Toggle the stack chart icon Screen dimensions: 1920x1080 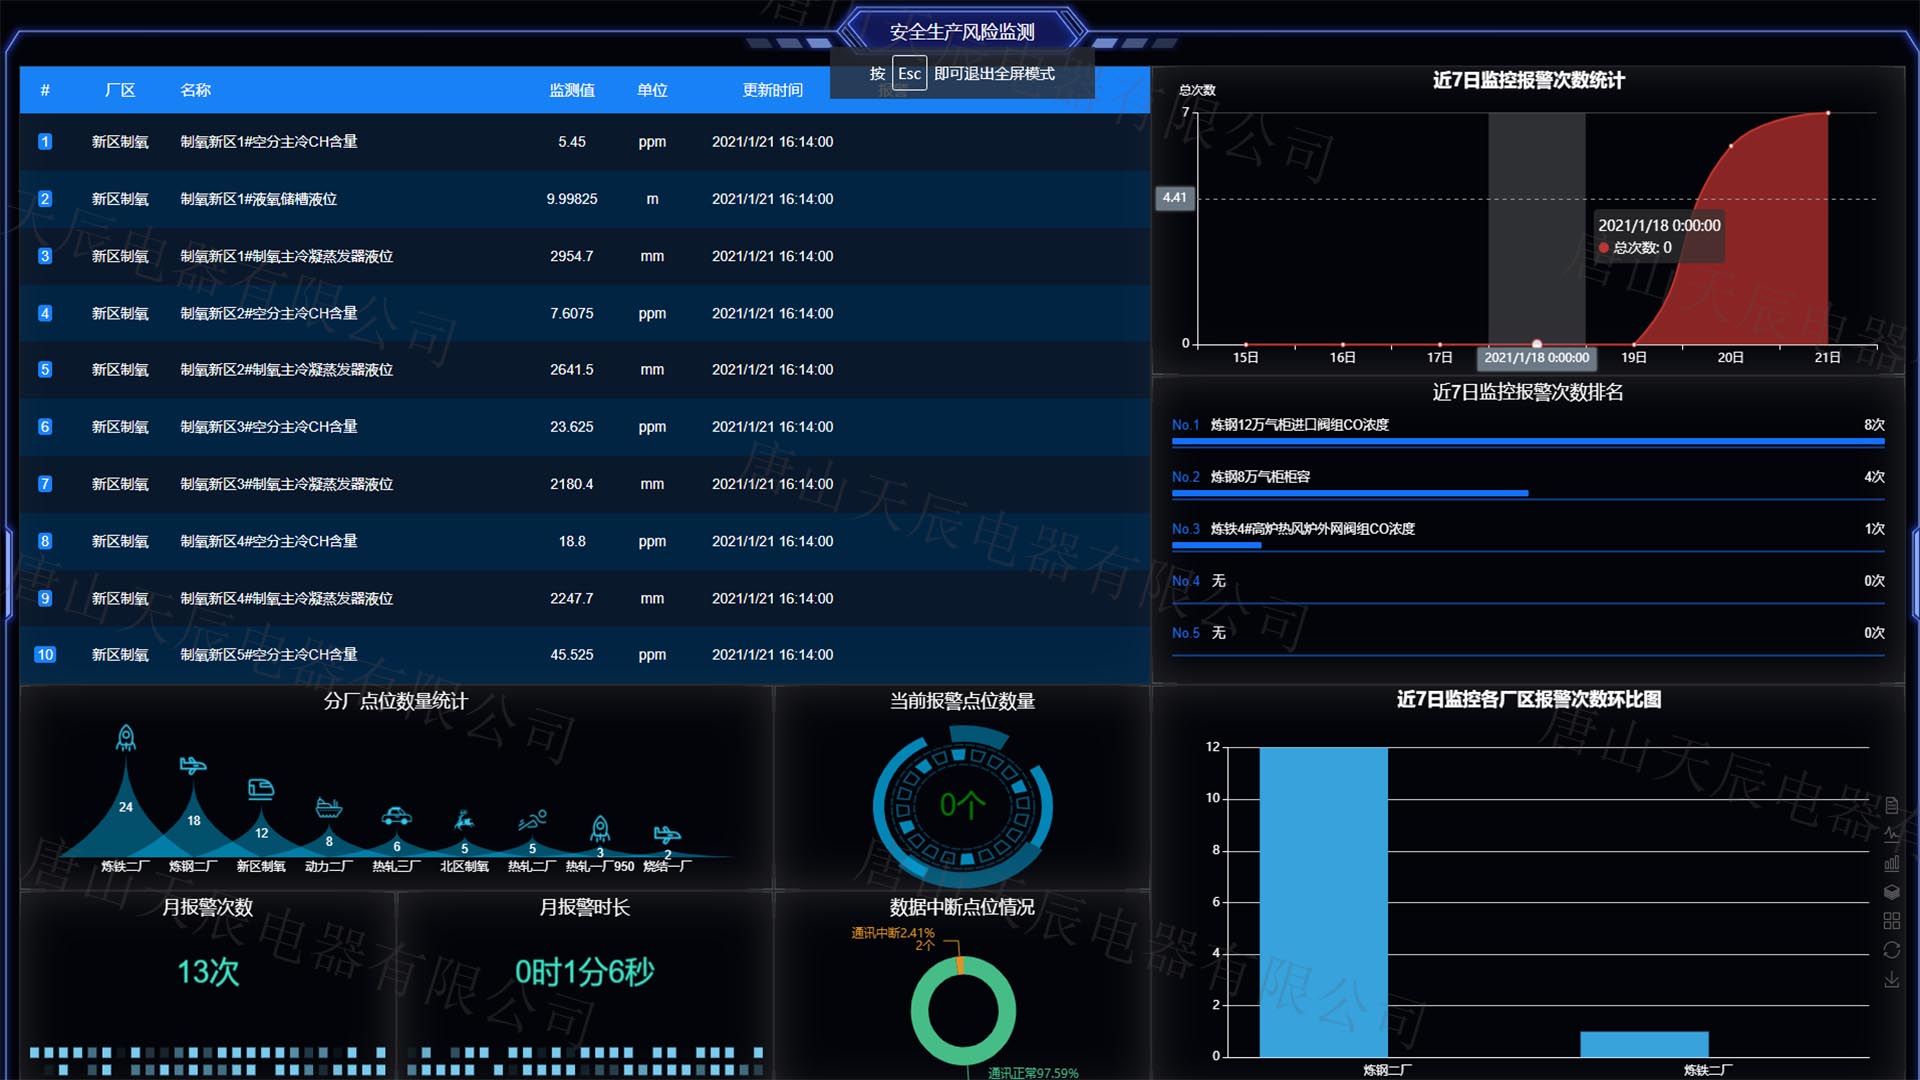point(1891,892)
